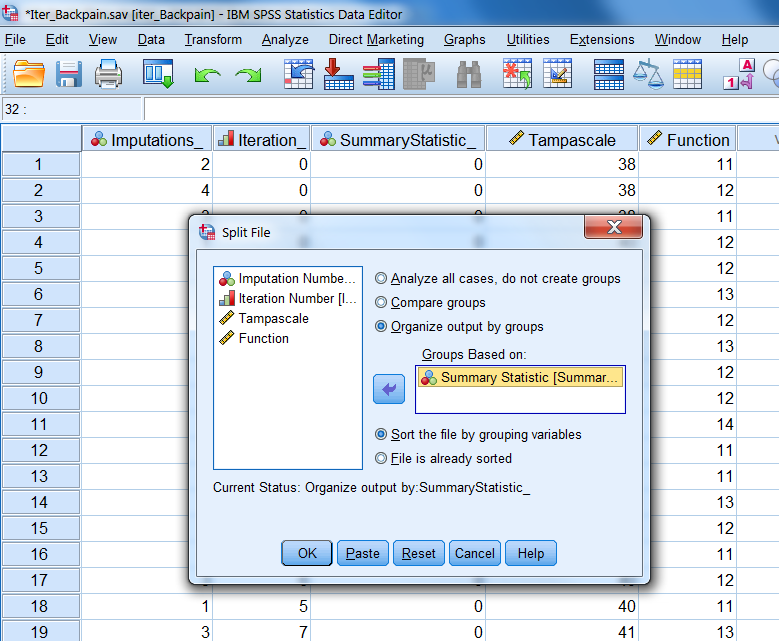Click the Go to variable toolbar icon

point(338,74)
